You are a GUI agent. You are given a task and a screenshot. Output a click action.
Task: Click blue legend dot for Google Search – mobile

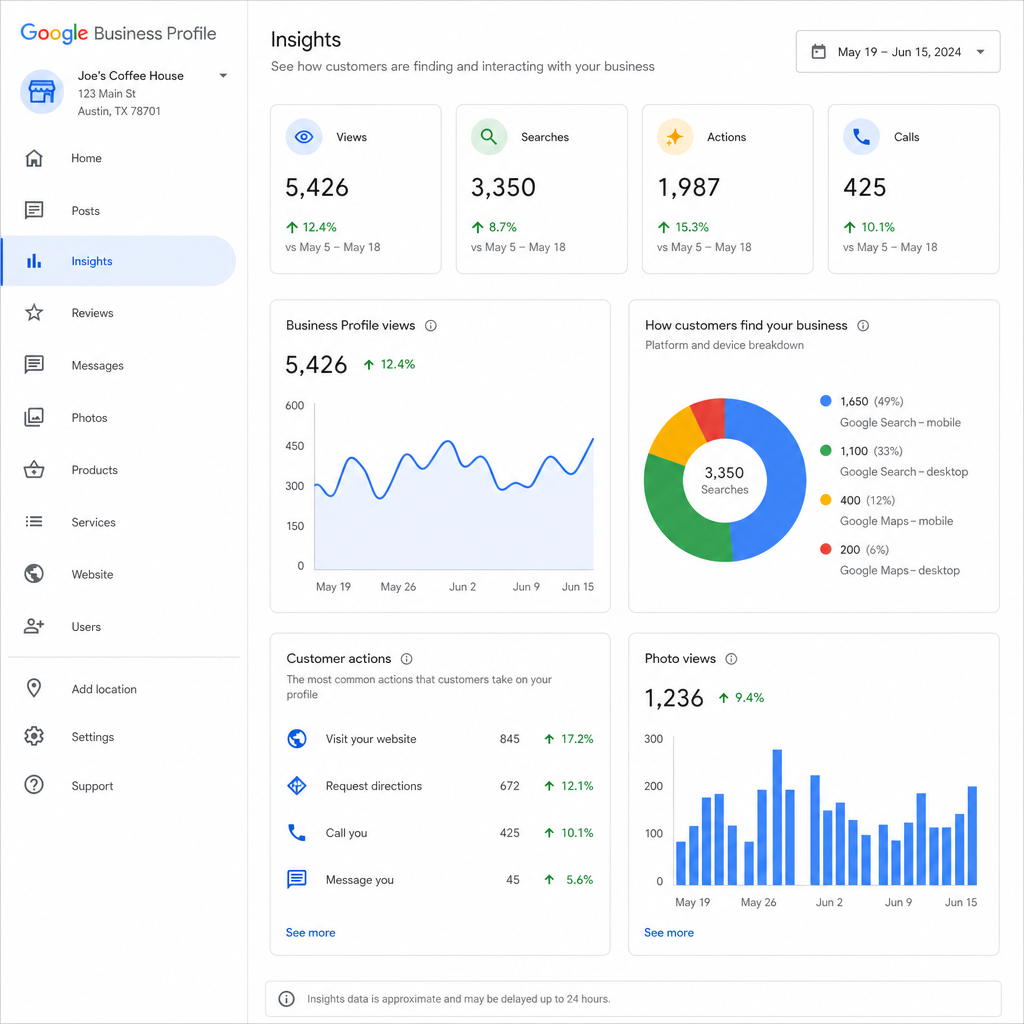pyautogui.click(x=825, y=401)
